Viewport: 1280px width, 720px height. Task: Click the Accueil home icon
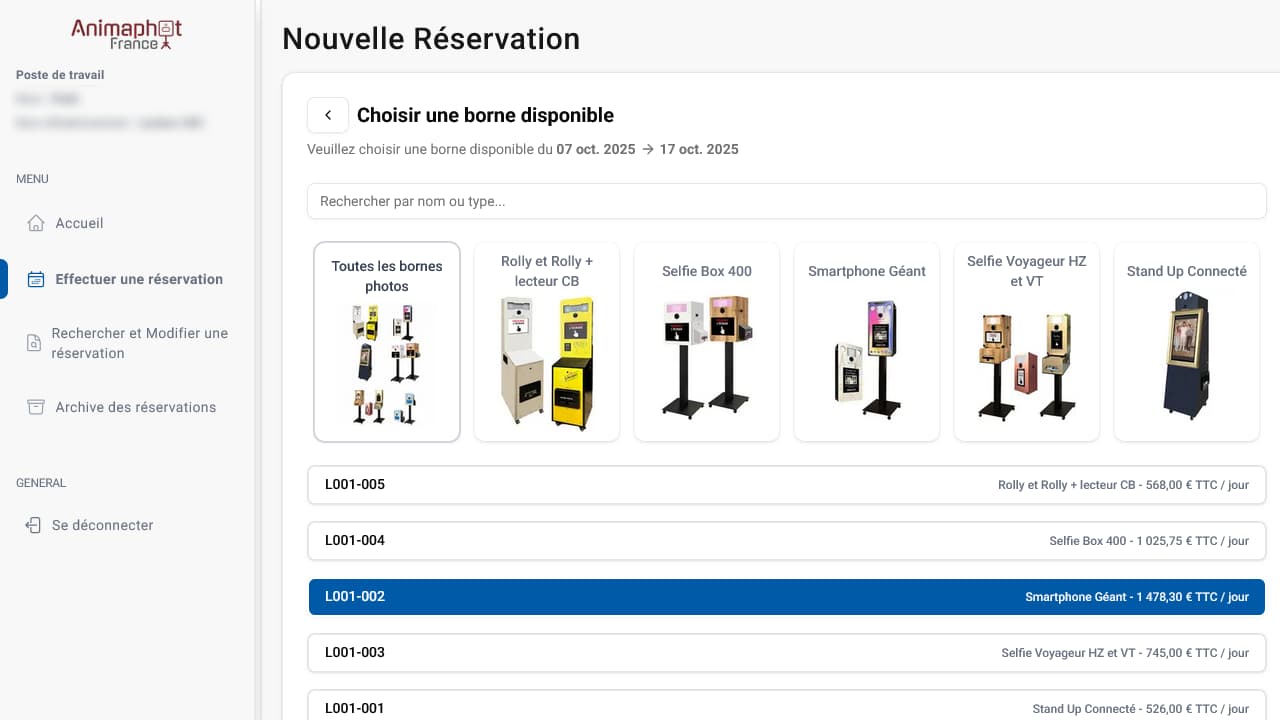point(36,223)
